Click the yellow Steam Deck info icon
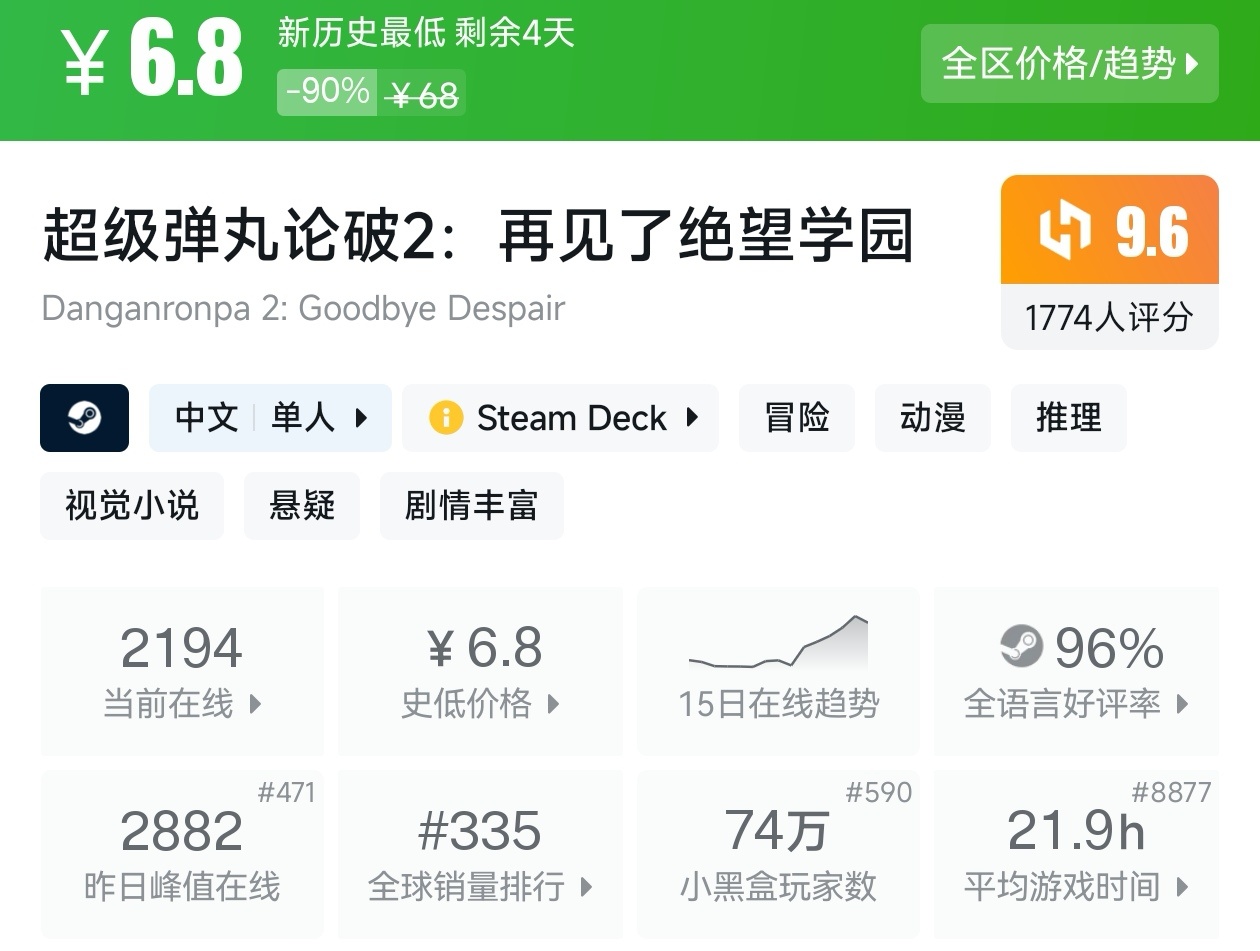The height and width of the screenshot is (951, 1260). pyautogui.click(x=445, y=418)
